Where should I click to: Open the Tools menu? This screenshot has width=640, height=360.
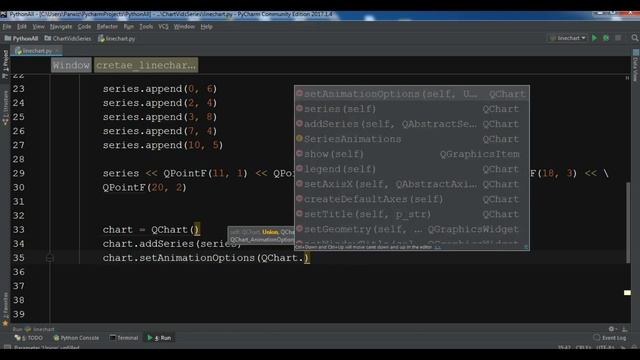(x=146, y=27)
